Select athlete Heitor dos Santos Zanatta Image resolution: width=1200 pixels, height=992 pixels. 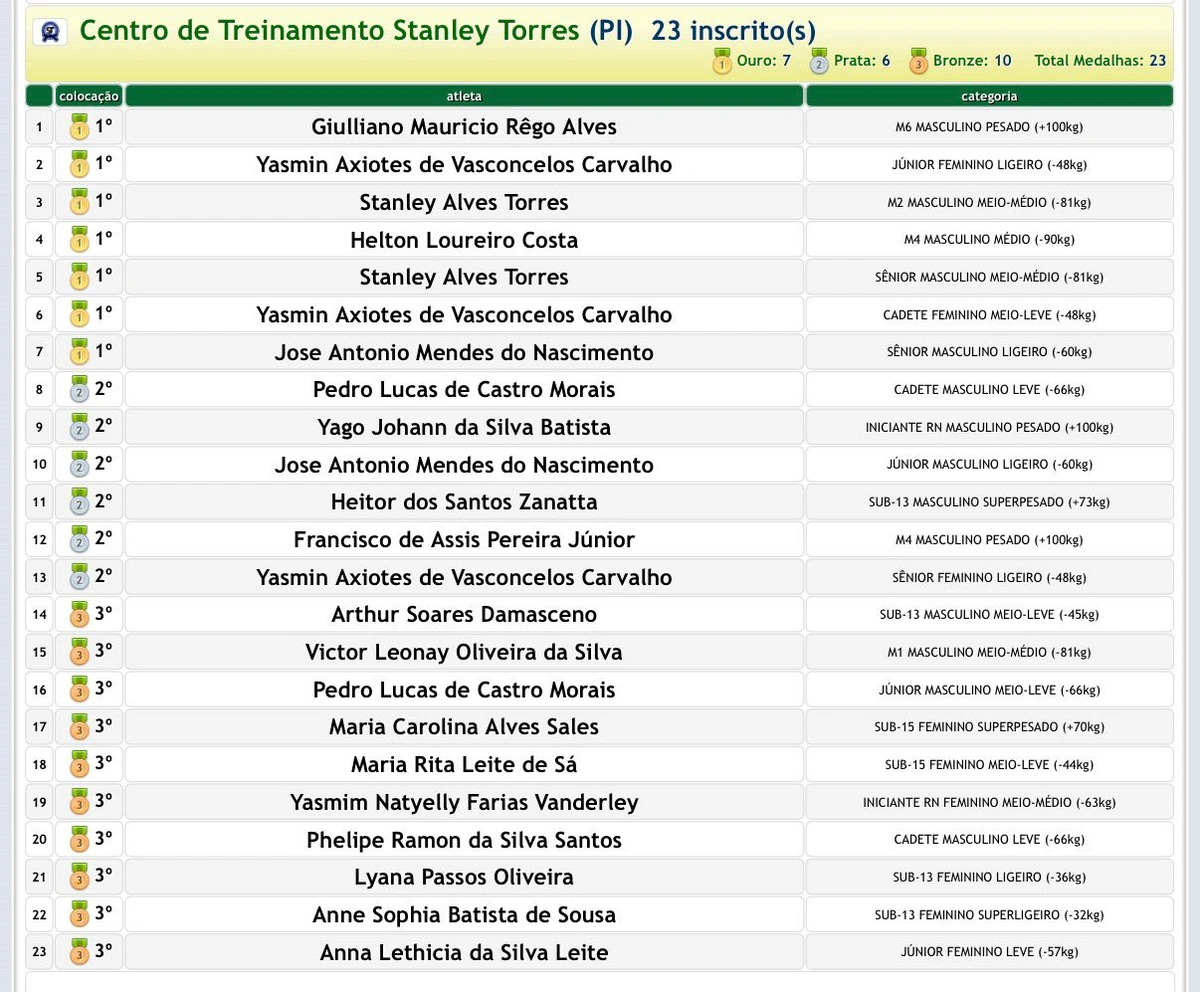tap(464, 502)
